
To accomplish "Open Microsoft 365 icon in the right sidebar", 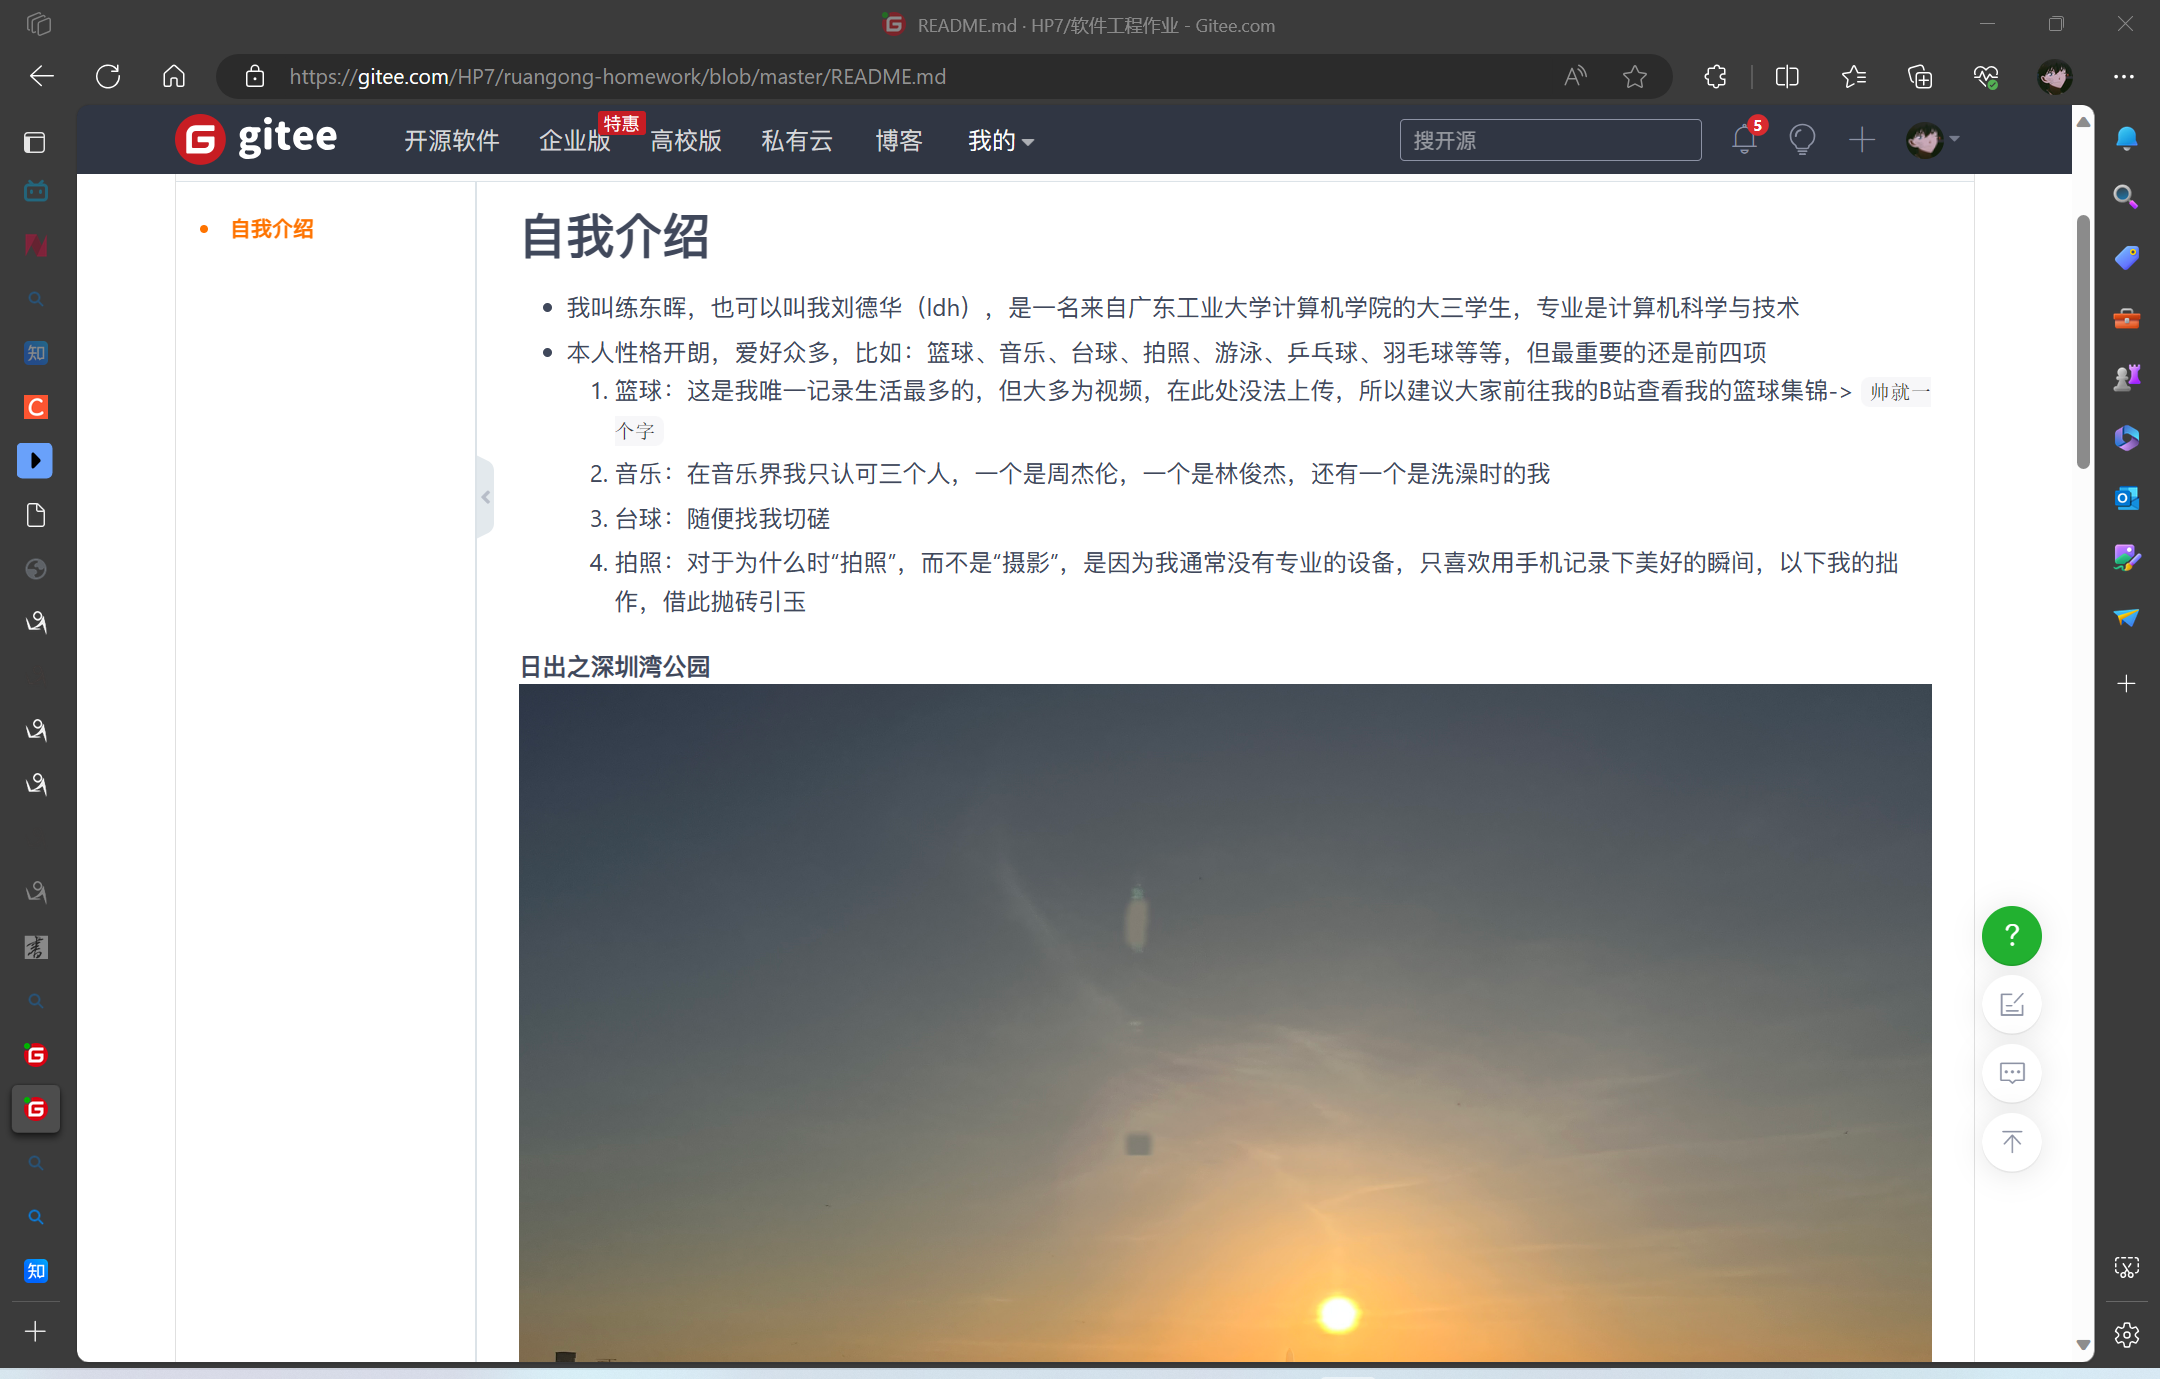I will [x=2126, y=437].
